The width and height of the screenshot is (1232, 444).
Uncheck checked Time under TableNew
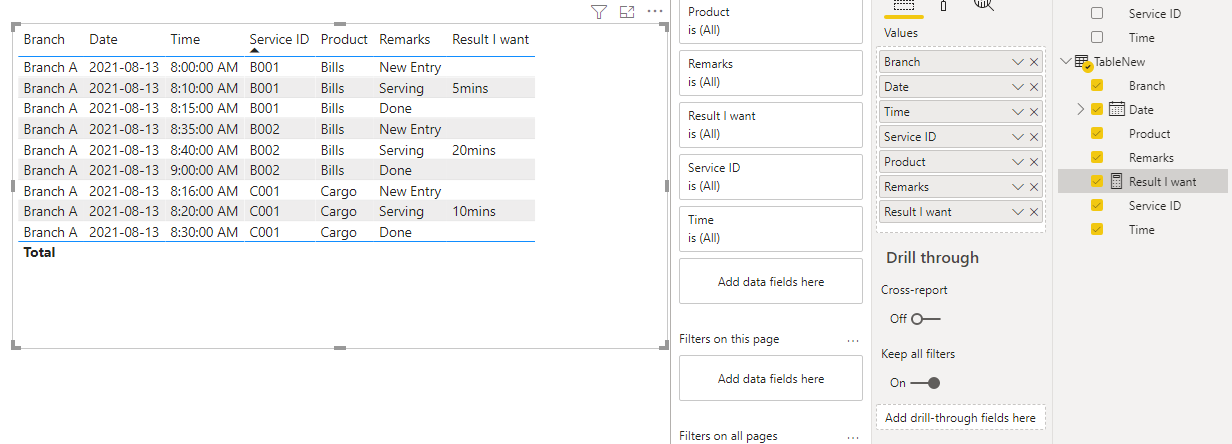tap(1097, 230)
